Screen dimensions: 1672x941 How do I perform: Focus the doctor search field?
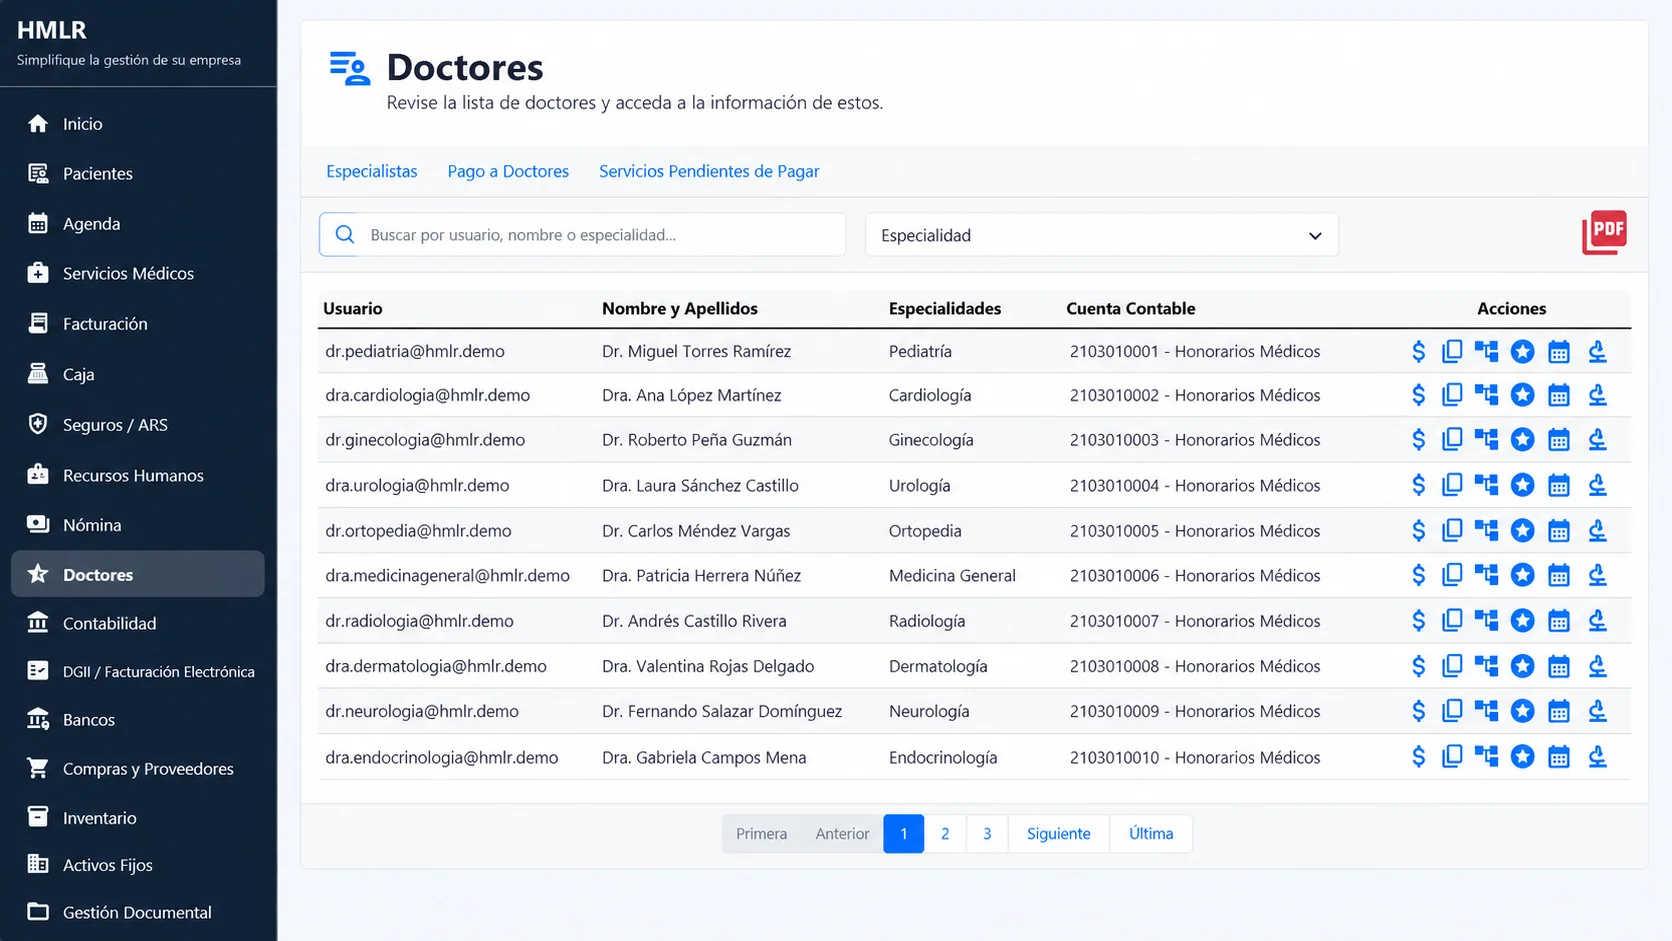[x=583, y=235]
